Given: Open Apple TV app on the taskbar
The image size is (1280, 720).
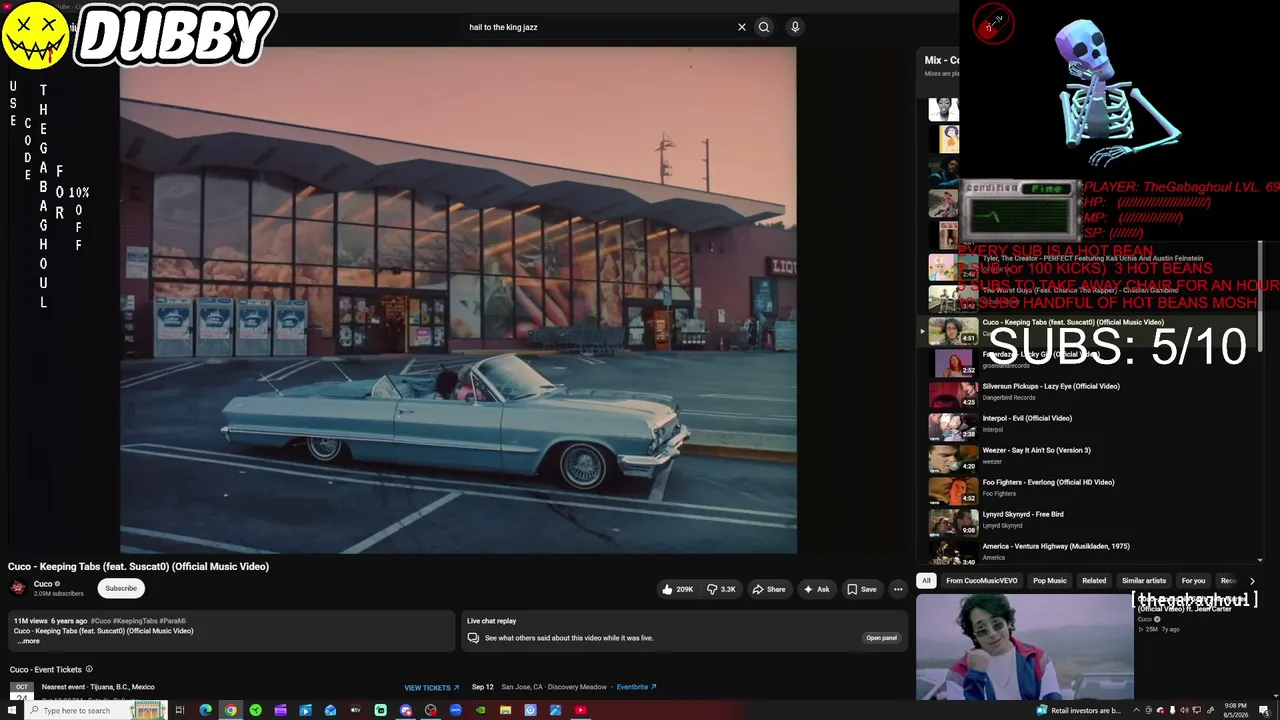Looking at the screenshot, I should click(x=355, y=710).
